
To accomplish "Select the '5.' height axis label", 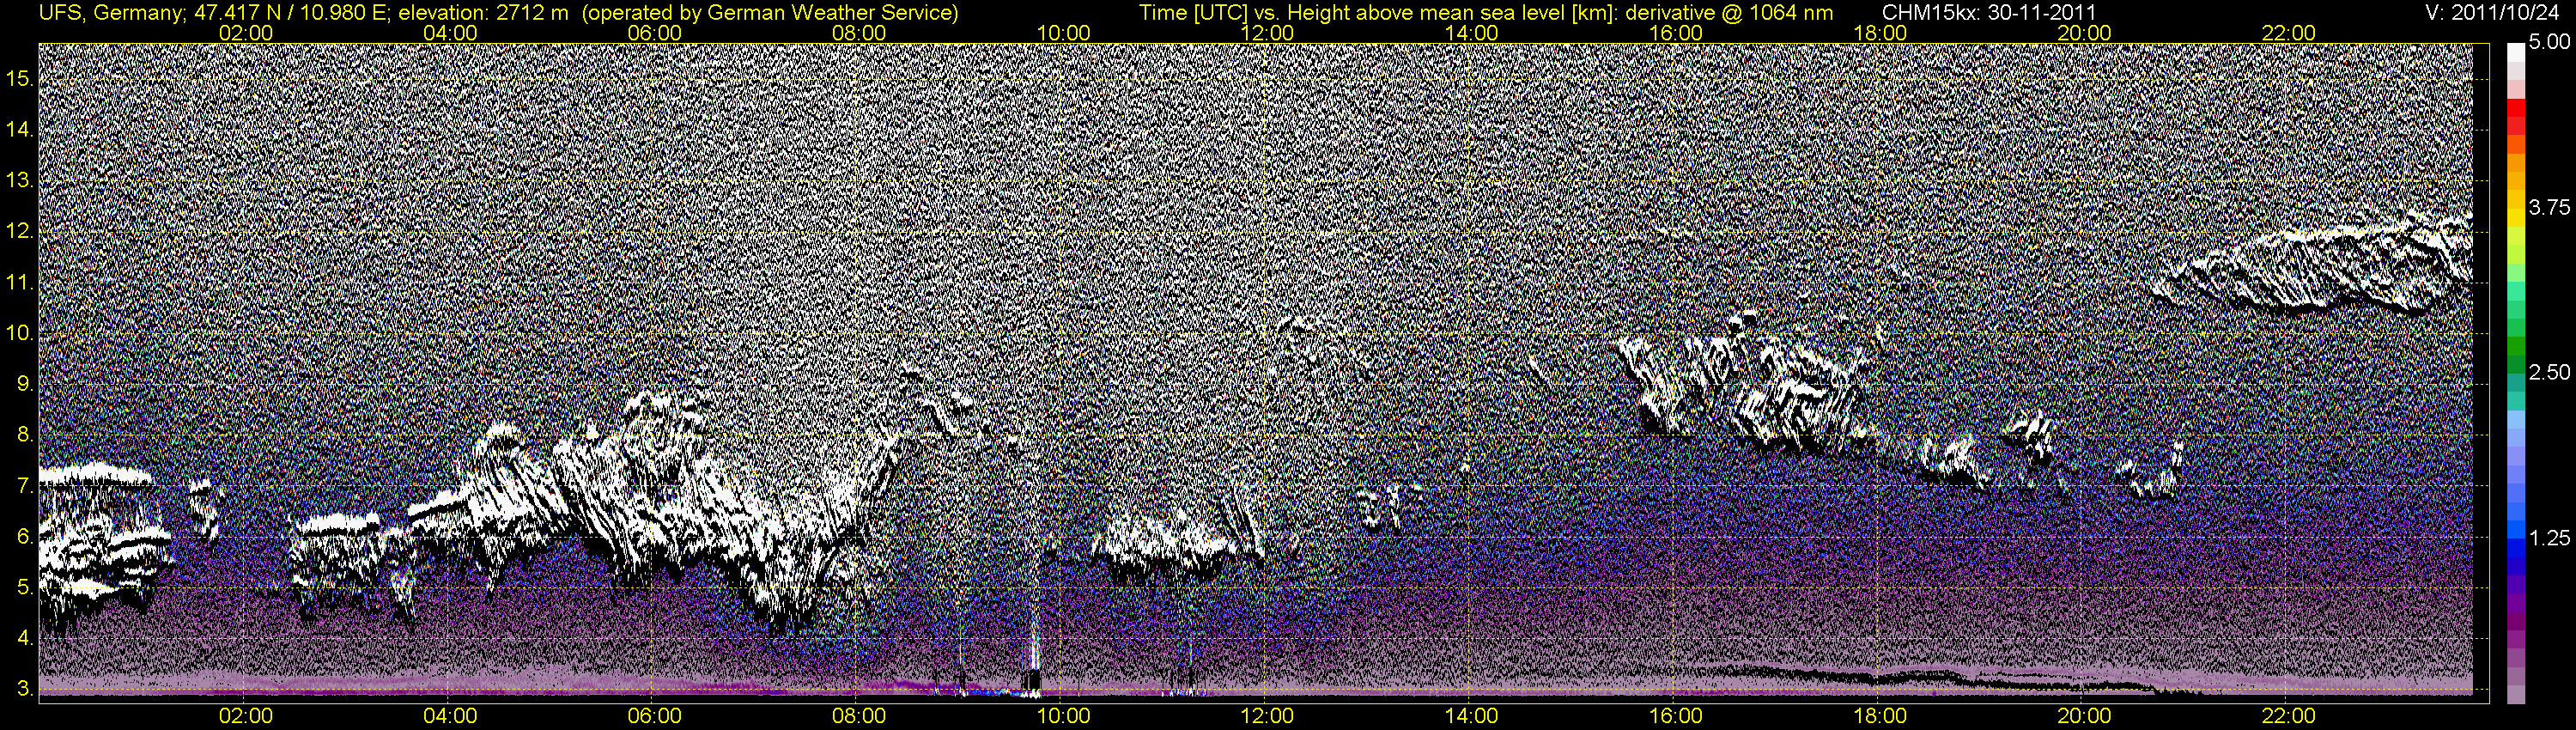I will click(24, 588).
